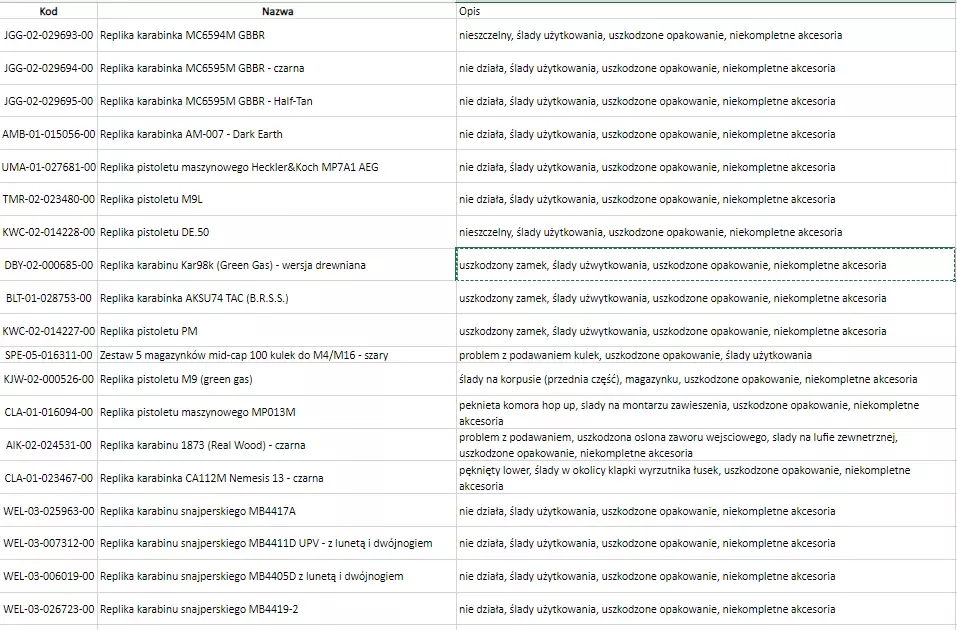957x630 pixels.
Task: Select code cell JGG-02-029693-00
Action: 48,35
